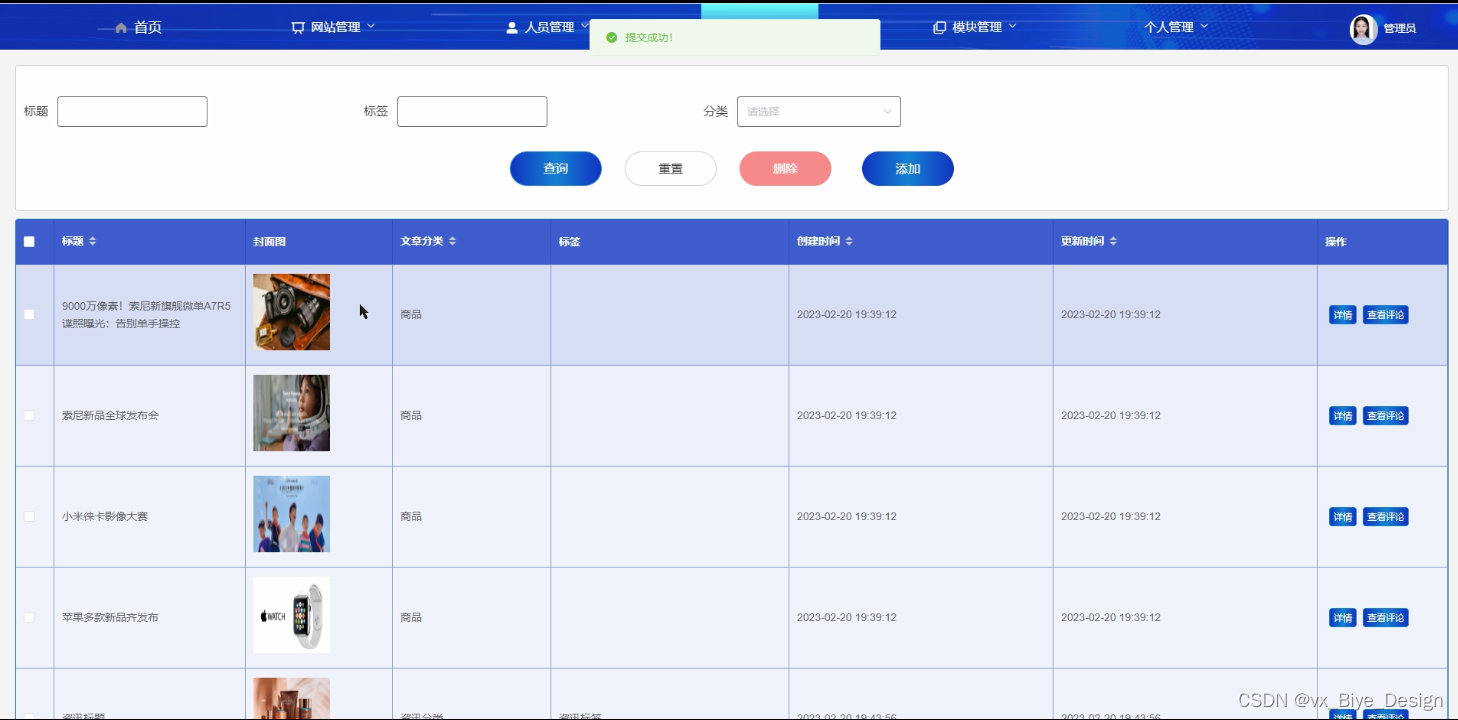Open 详情 for 苹果多款新品齐发布

1342,618
